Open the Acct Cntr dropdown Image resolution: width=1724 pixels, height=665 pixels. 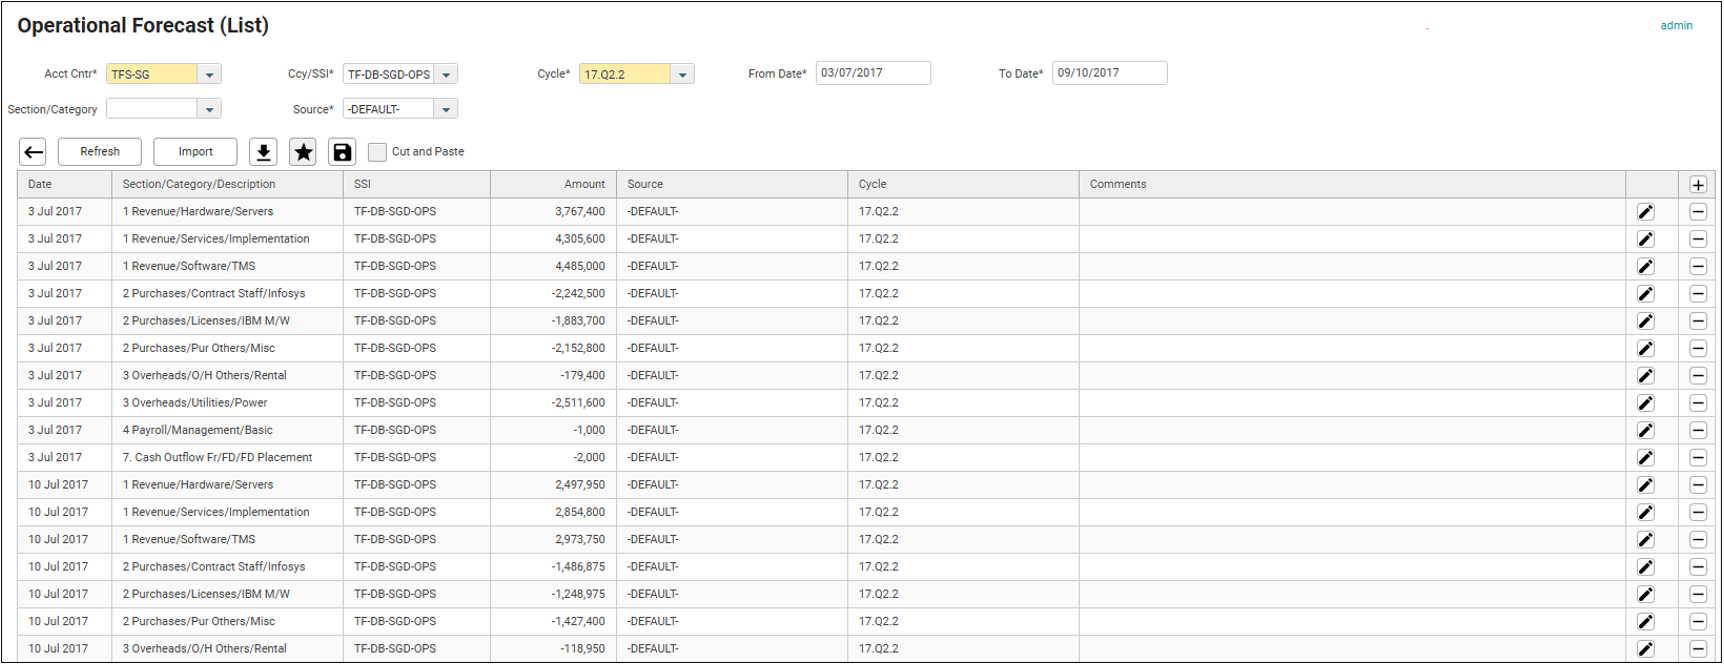(x=209, y=75)
